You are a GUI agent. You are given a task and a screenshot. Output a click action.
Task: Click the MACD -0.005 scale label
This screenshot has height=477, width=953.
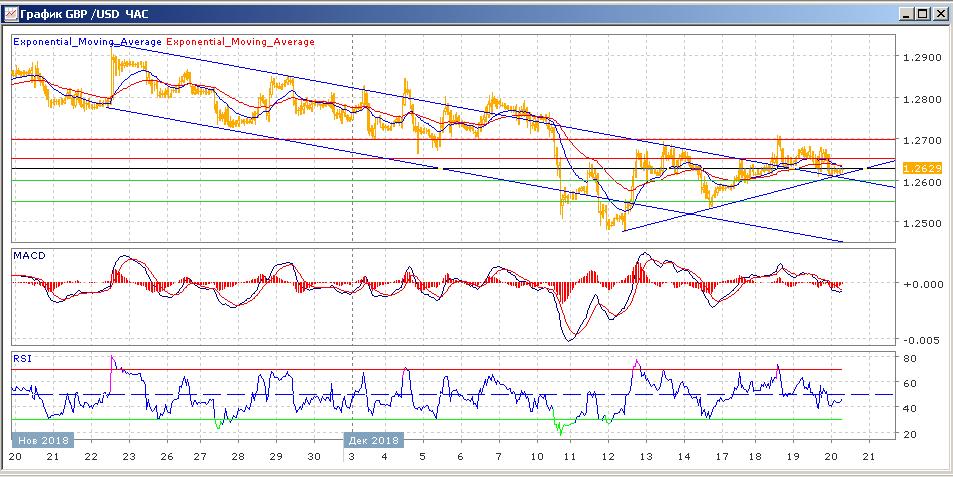coord(918,340)
